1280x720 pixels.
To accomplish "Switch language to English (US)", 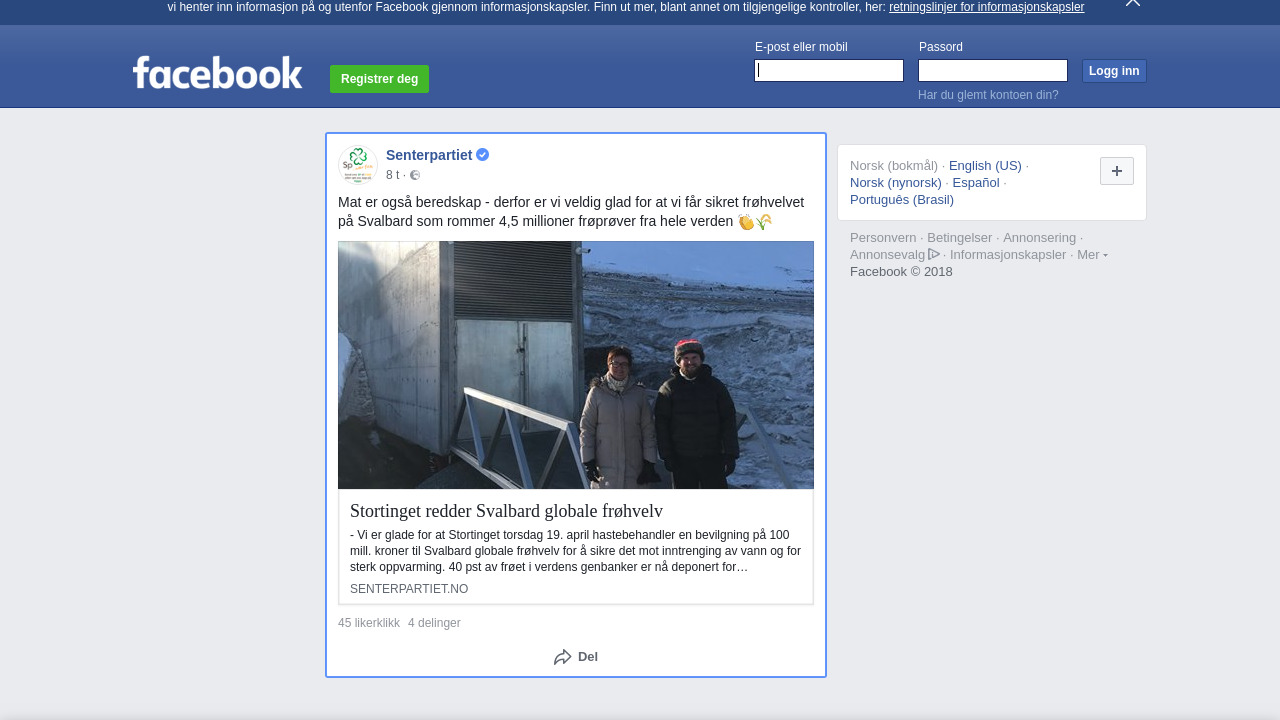I will 985,166.
